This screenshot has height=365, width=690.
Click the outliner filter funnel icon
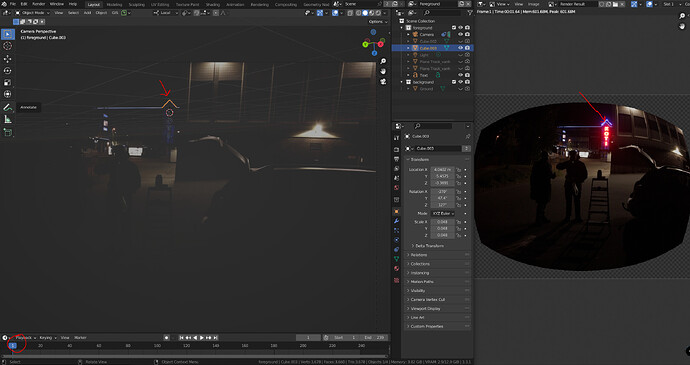pos(470,13)
